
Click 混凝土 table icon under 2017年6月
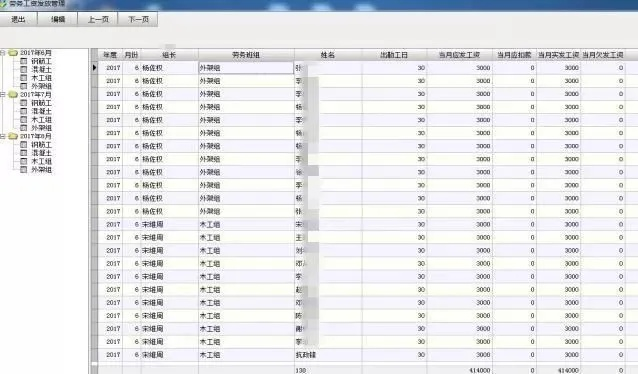click(24, 70)
